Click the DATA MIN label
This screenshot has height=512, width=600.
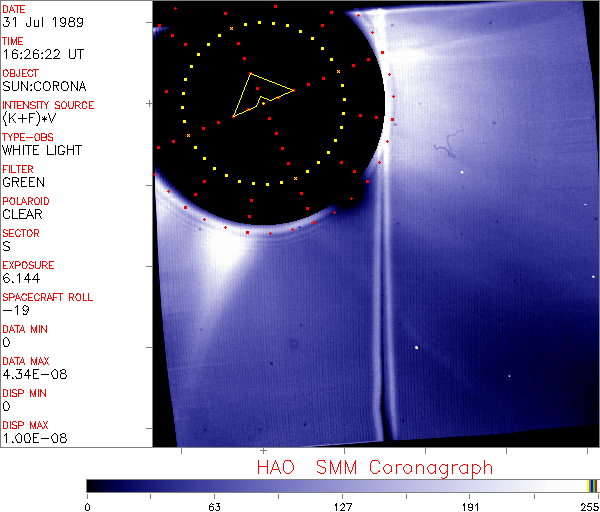click(25, 329)
